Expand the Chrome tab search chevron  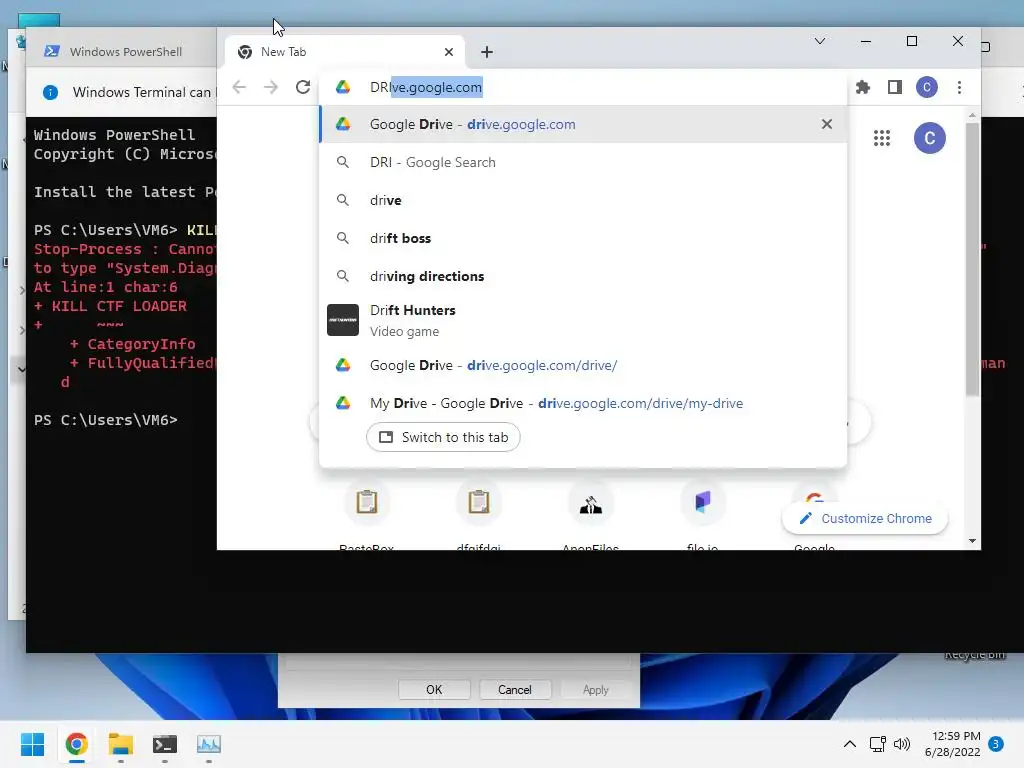point(820,41)
